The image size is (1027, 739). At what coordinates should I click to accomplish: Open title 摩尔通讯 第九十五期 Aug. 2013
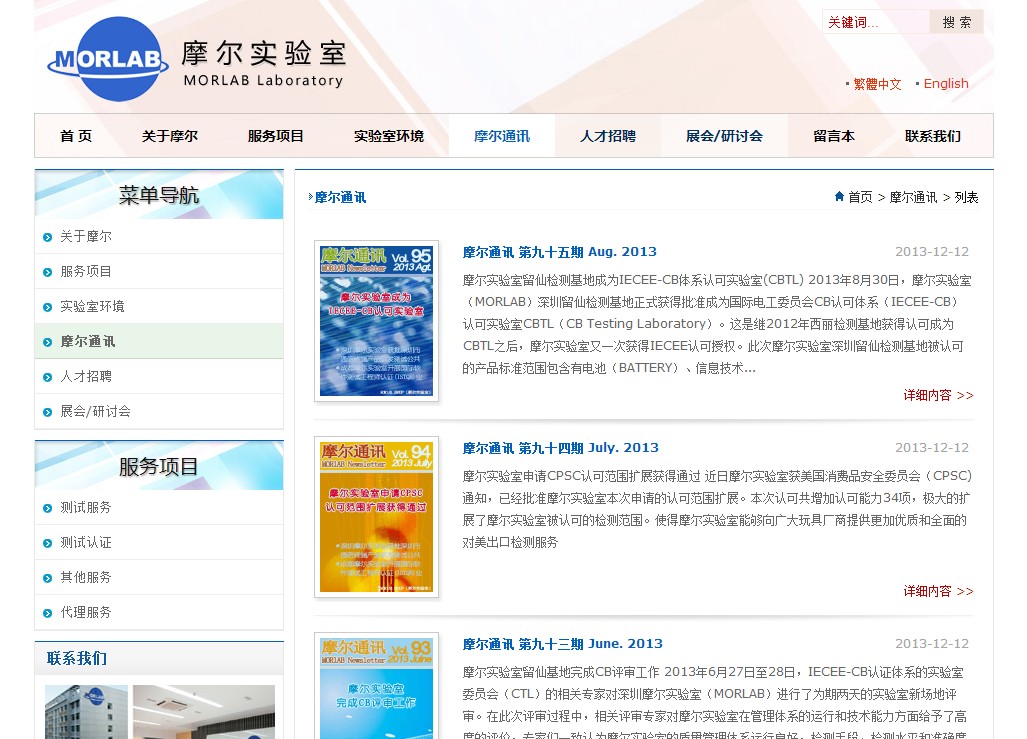click(x=559, y=252)
